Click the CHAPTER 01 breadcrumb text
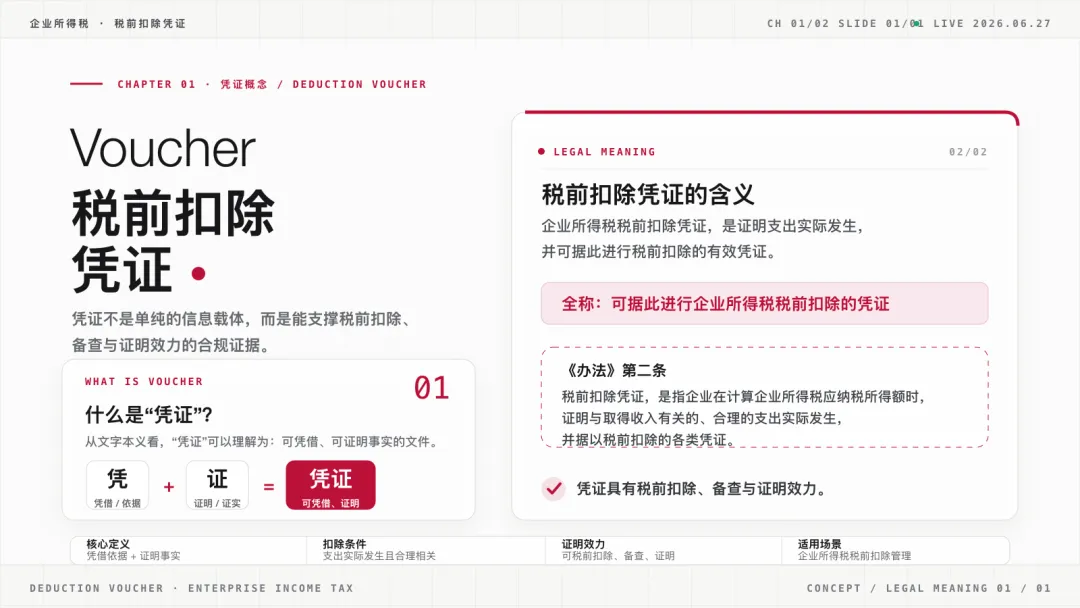 pyautogui.click(x=156, y=84)
